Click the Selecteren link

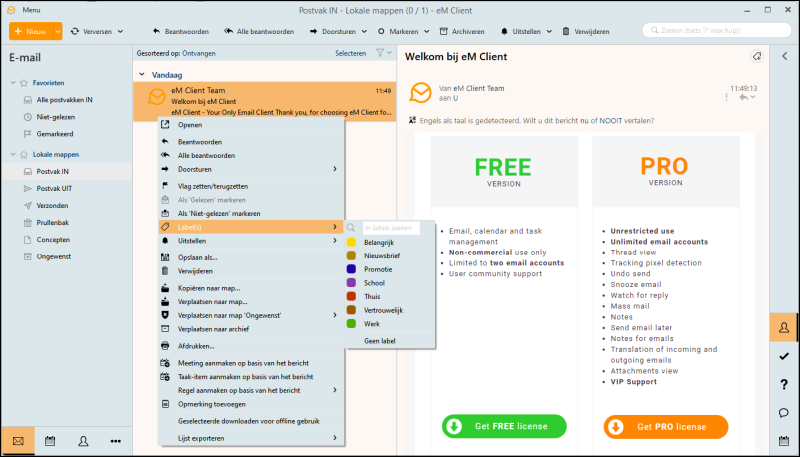tap(351, 53)
